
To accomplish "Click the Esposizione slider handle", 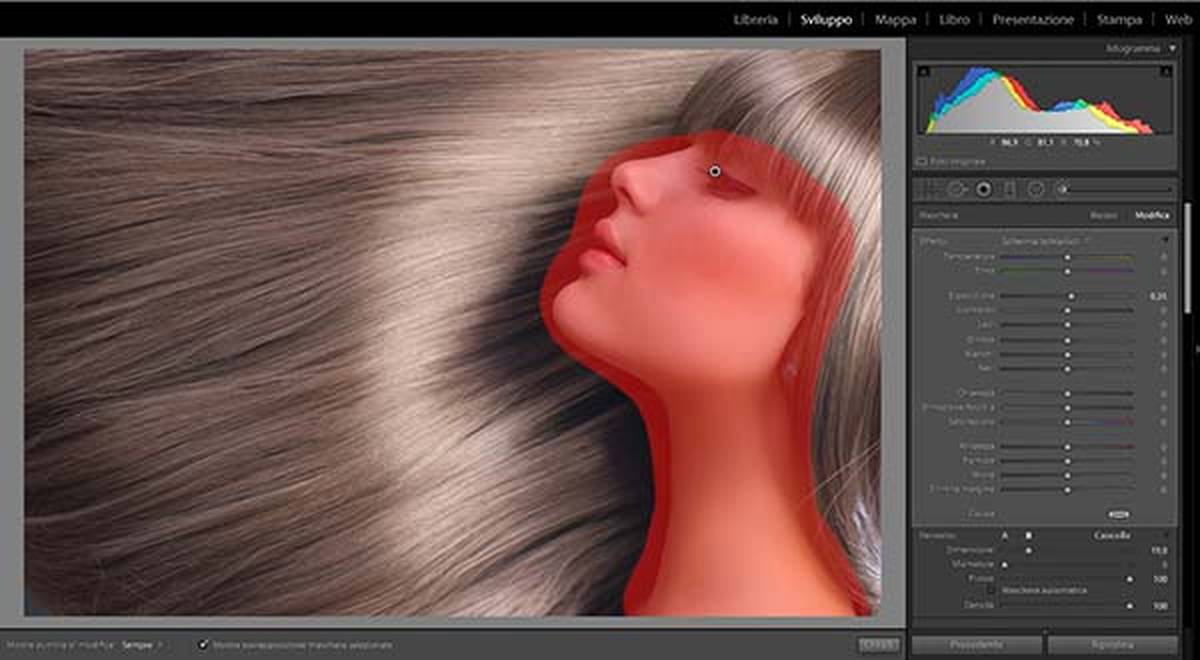I will click(1070, 296).
